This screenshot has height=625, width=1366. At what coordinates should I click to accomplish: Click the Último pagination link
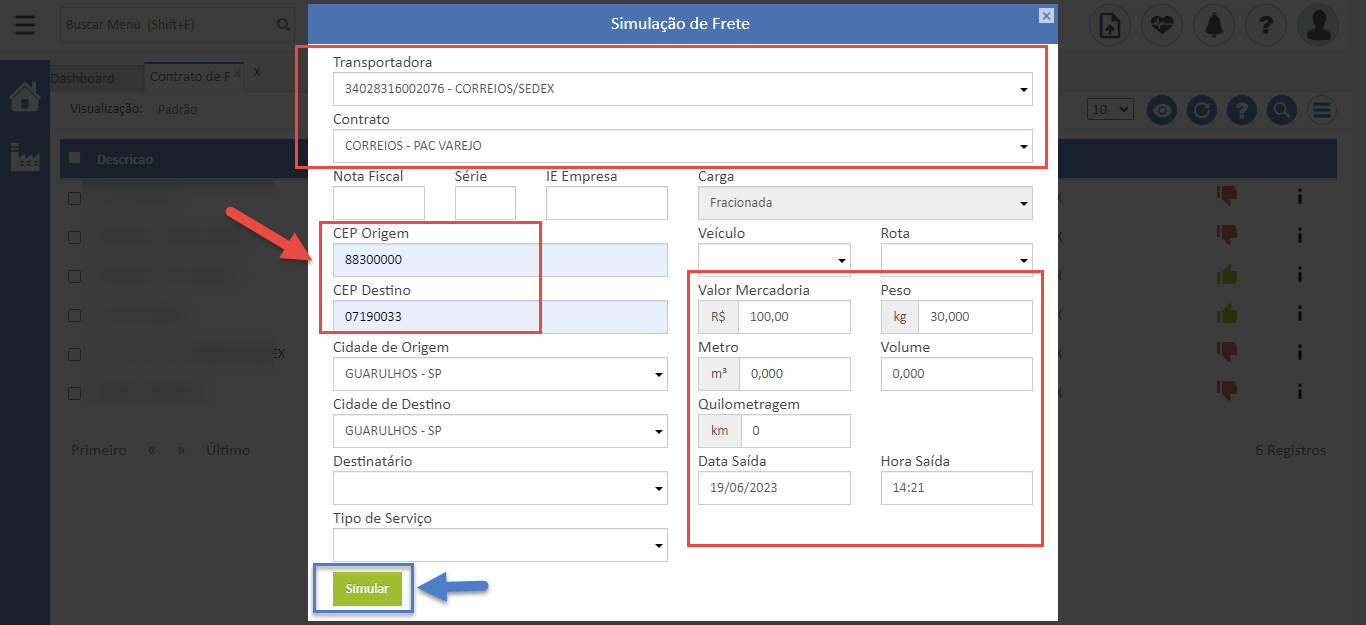[x=228, y=450]
